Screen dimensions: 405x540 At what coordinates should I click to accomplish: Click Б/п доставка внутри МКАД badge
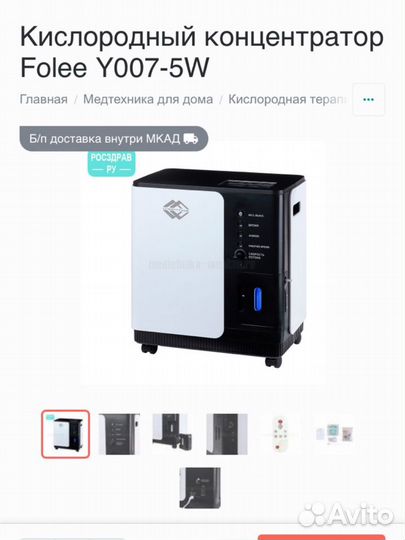coord(114,139)
